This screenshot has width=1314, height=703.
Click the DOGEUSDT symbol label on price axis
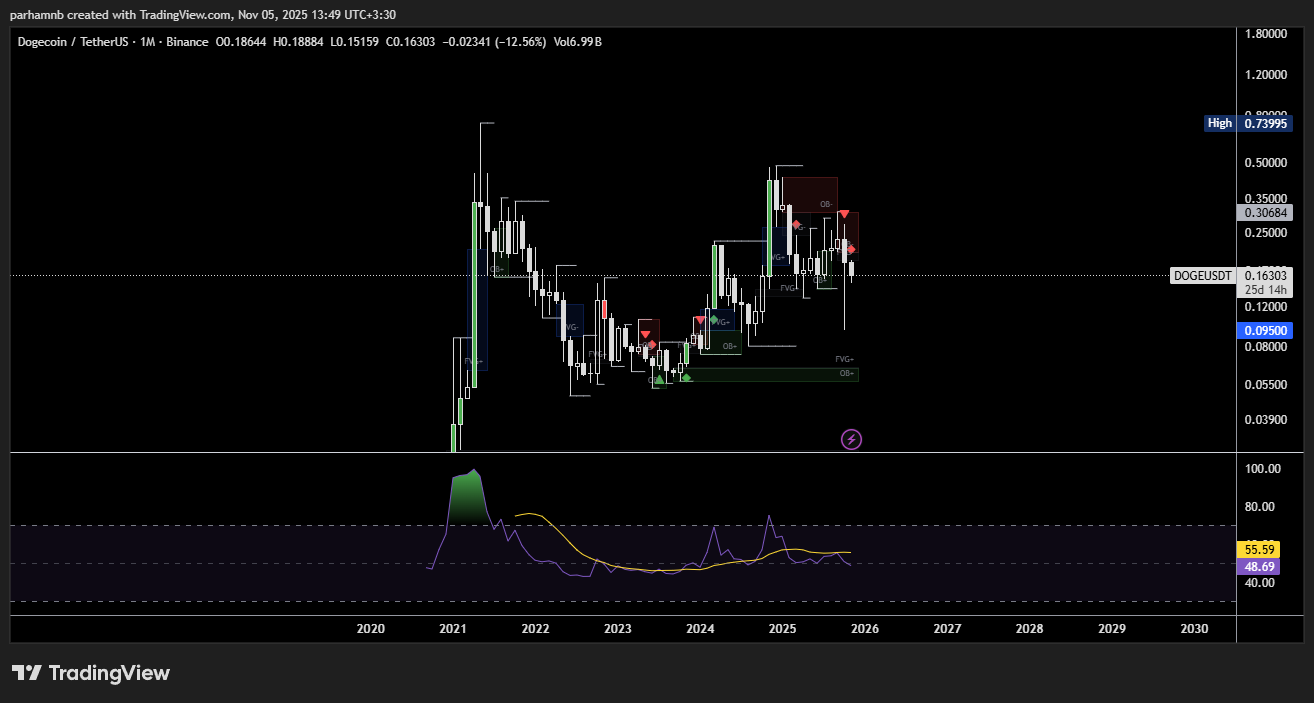coord(1202,275)
